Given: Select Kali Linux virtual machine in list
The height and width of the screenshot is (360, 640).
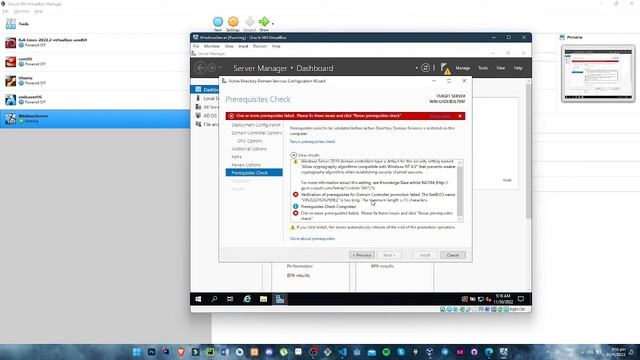Looking at the screenshot, I should pos(95,42).
